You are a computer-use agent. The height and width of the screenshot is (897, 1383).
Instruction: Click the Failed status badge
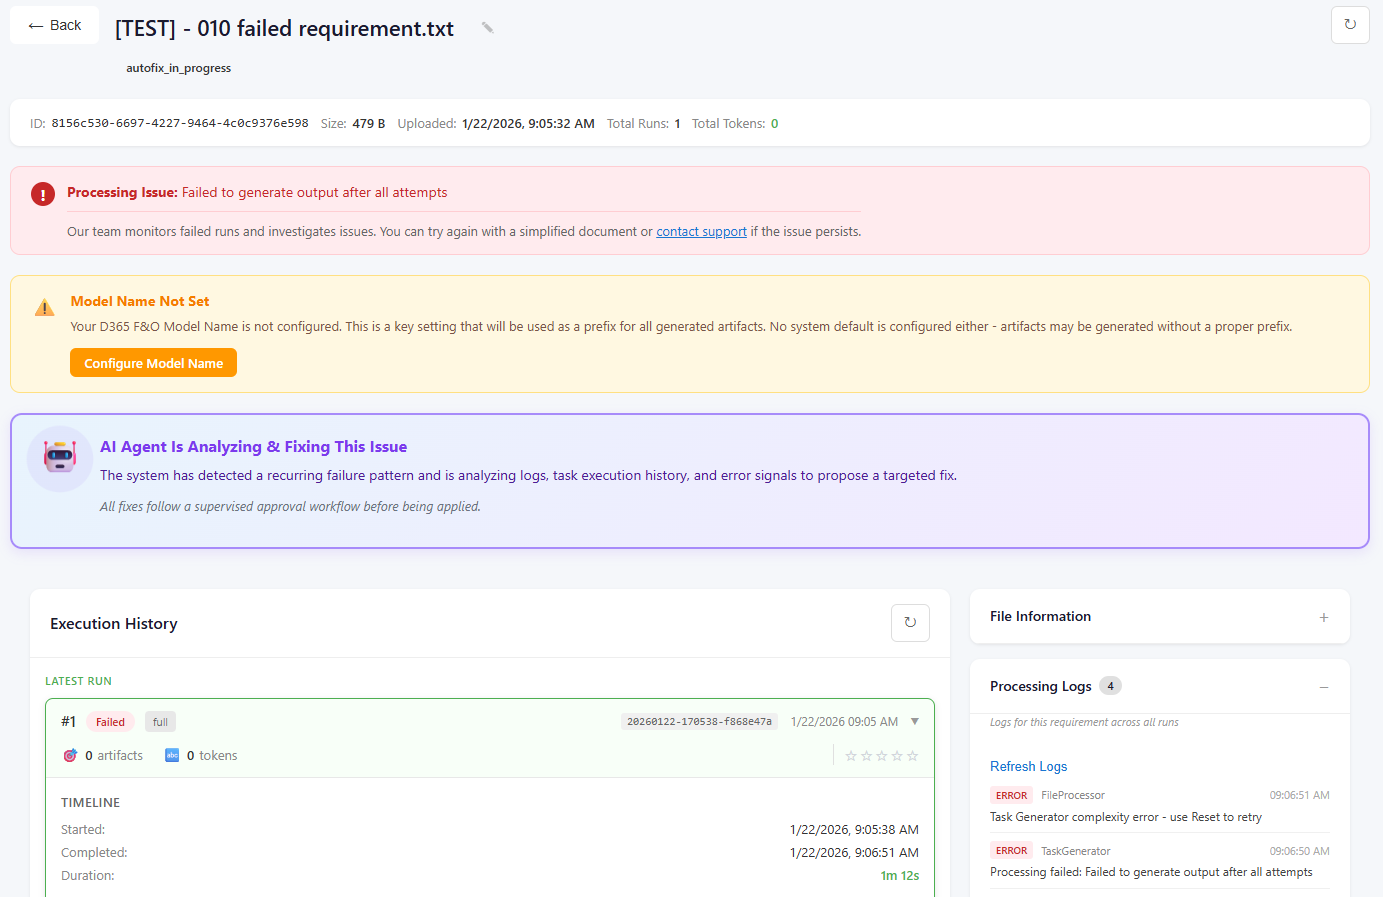tap(110, 722)
